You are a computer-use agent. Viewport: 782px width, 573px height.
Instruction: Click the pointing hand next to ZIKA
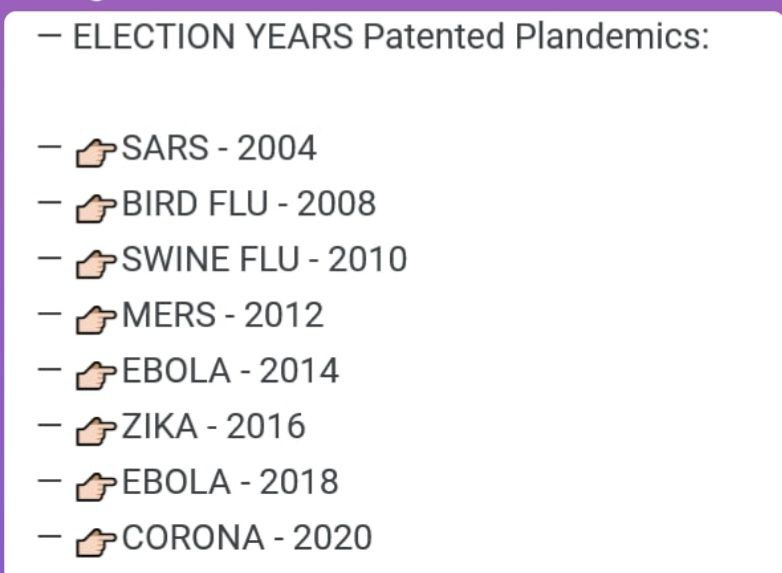(x=97, y=430)
